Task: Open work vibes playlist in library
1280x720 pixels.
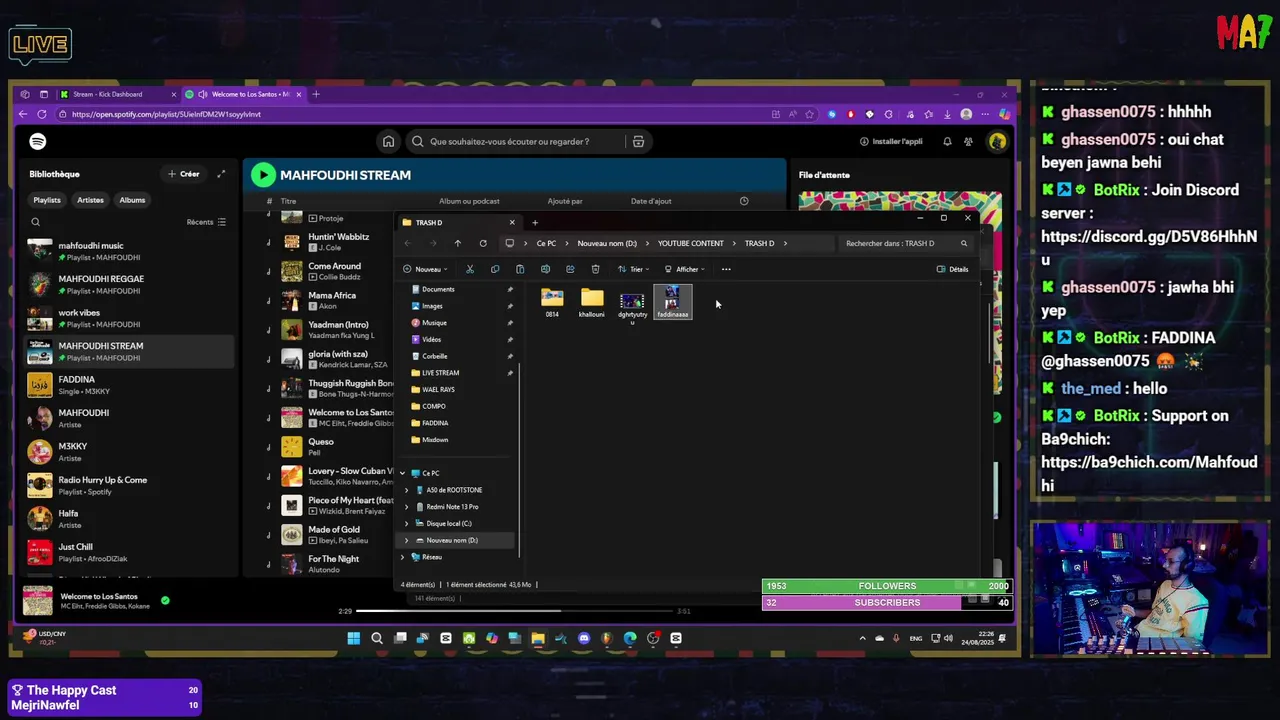Action: (130, 318)
